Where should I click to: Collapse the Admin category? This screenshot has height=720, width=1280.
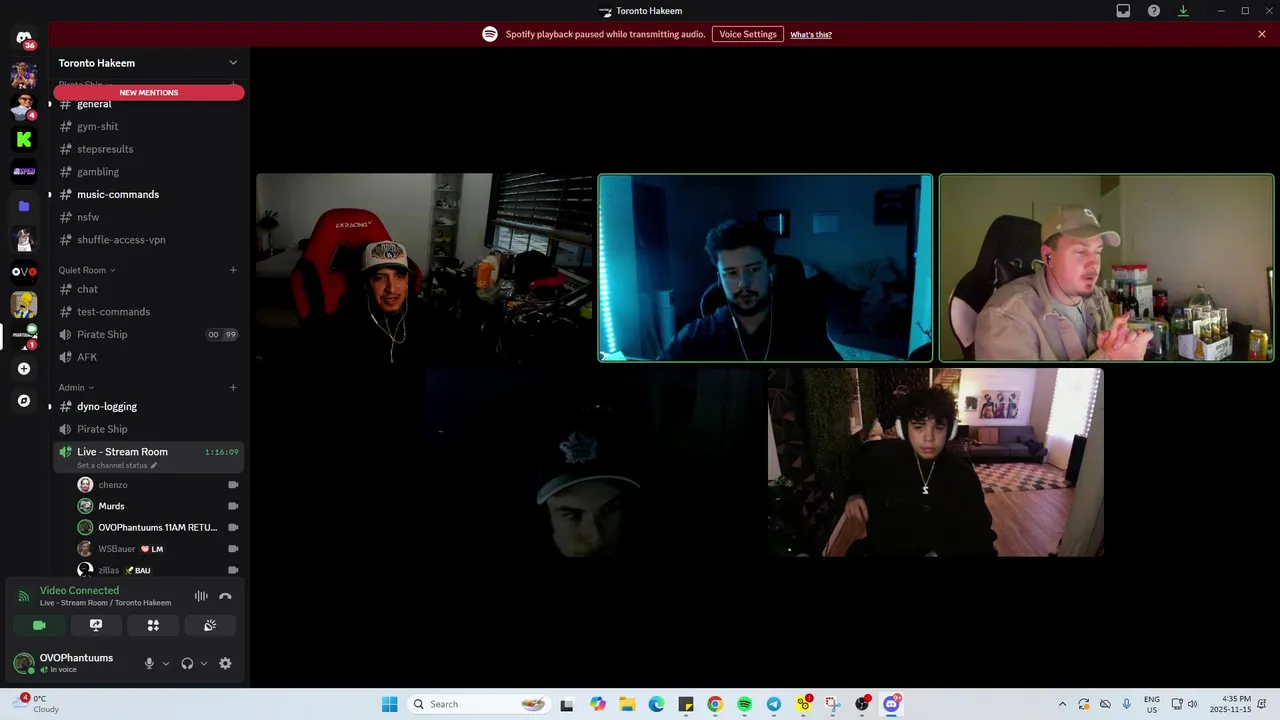76,388
